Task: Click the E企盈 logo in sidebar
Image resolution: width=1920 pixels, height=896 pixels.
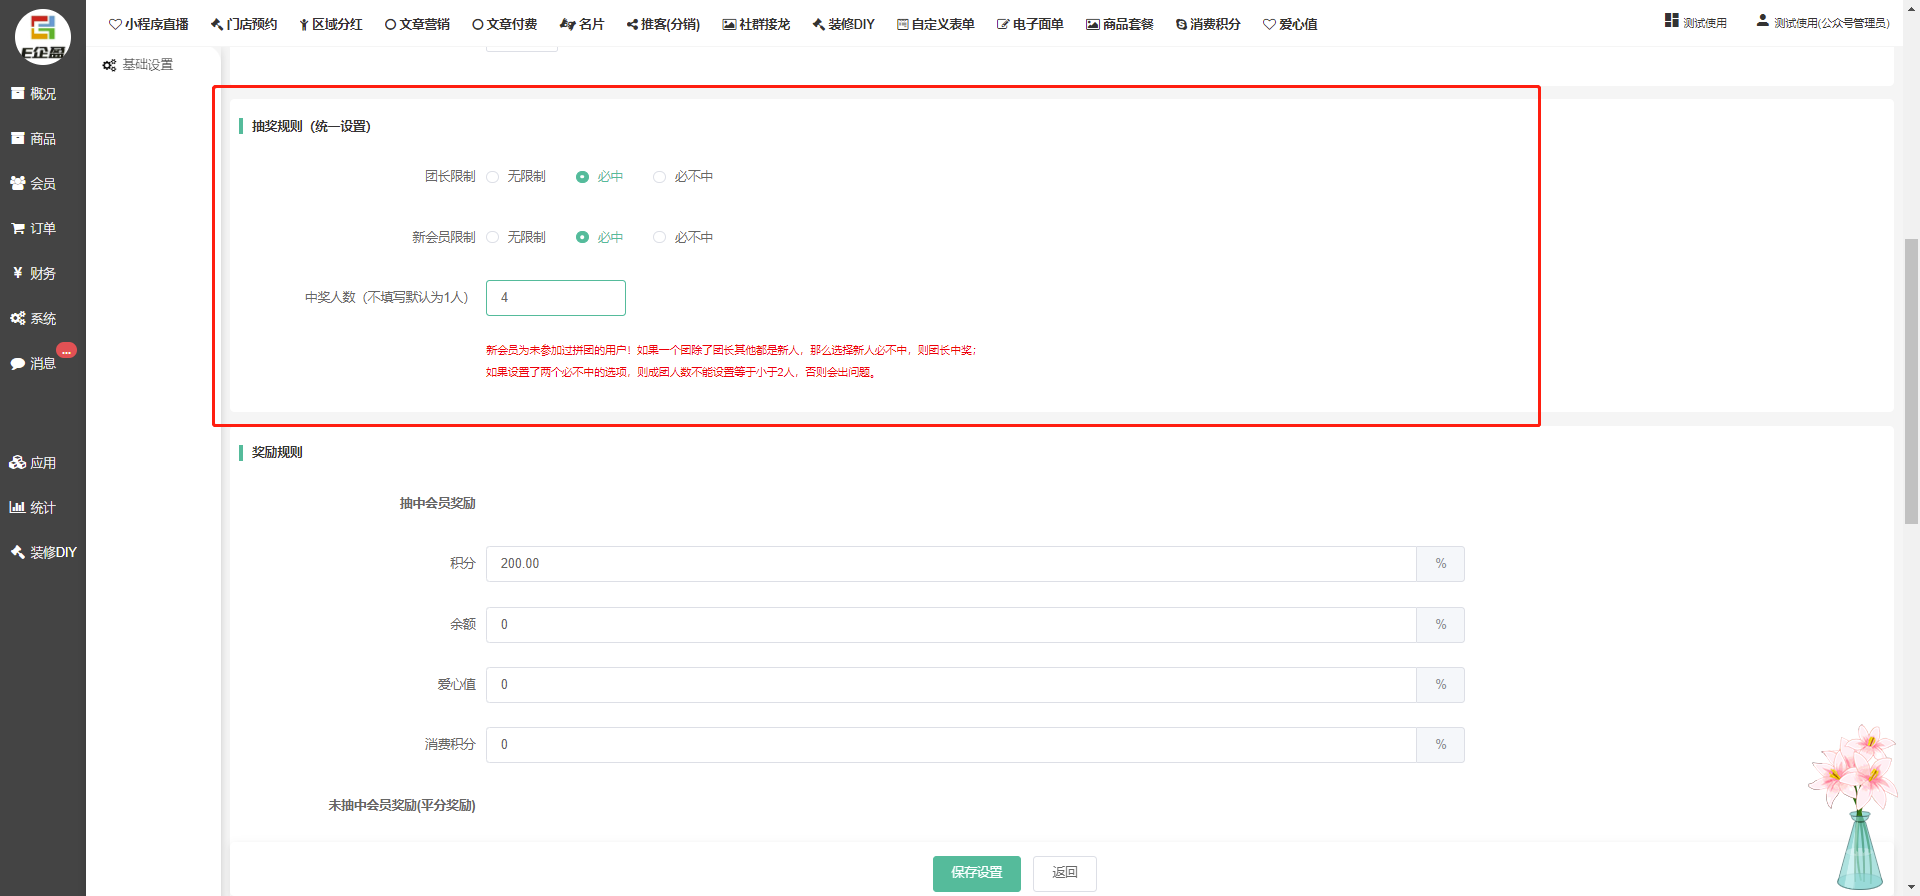Action: tap(42, 36)
